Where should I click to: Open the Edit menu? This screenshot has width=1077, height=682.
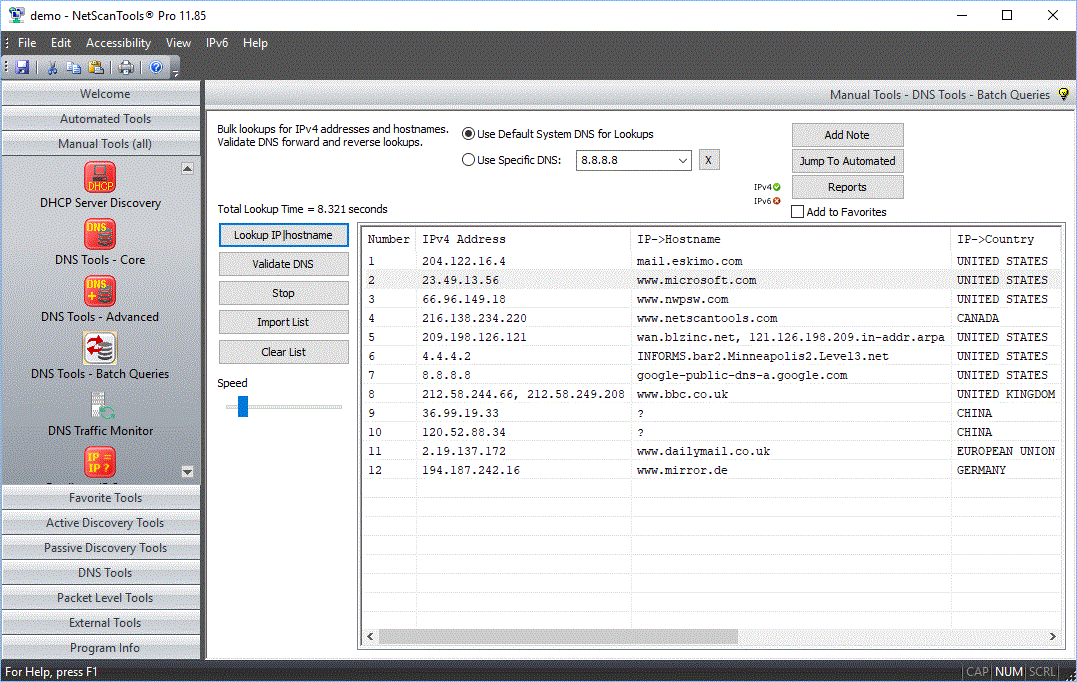(x=60, y=43)
